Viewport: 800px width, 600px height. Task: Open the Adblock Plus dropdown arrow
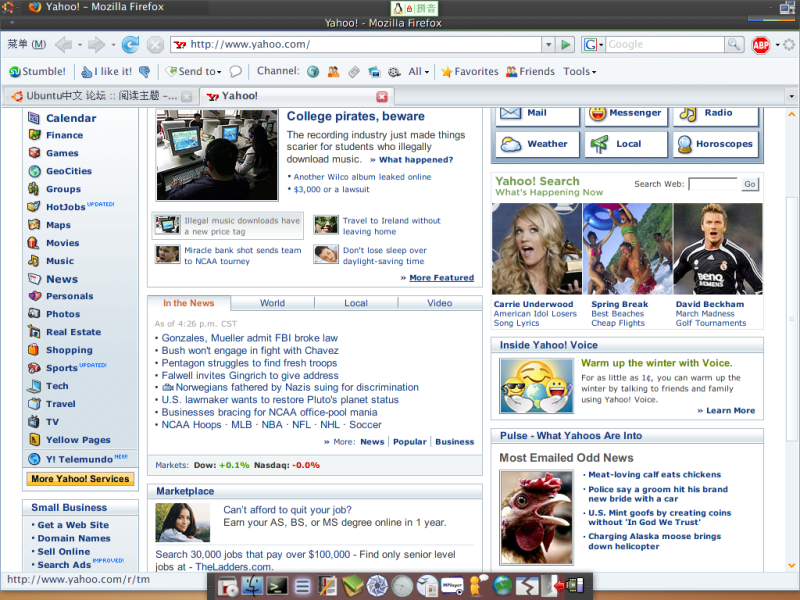click(x=778, y=45)
